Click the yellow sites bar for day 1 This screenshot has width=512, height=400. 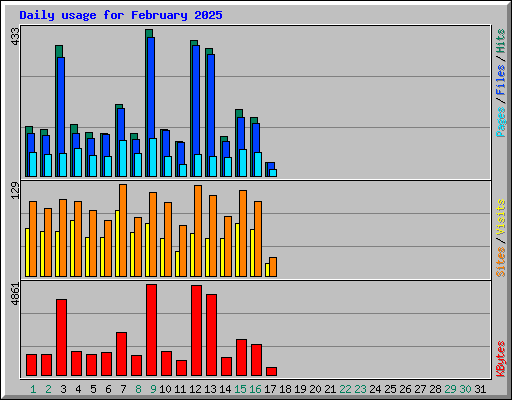27,252
